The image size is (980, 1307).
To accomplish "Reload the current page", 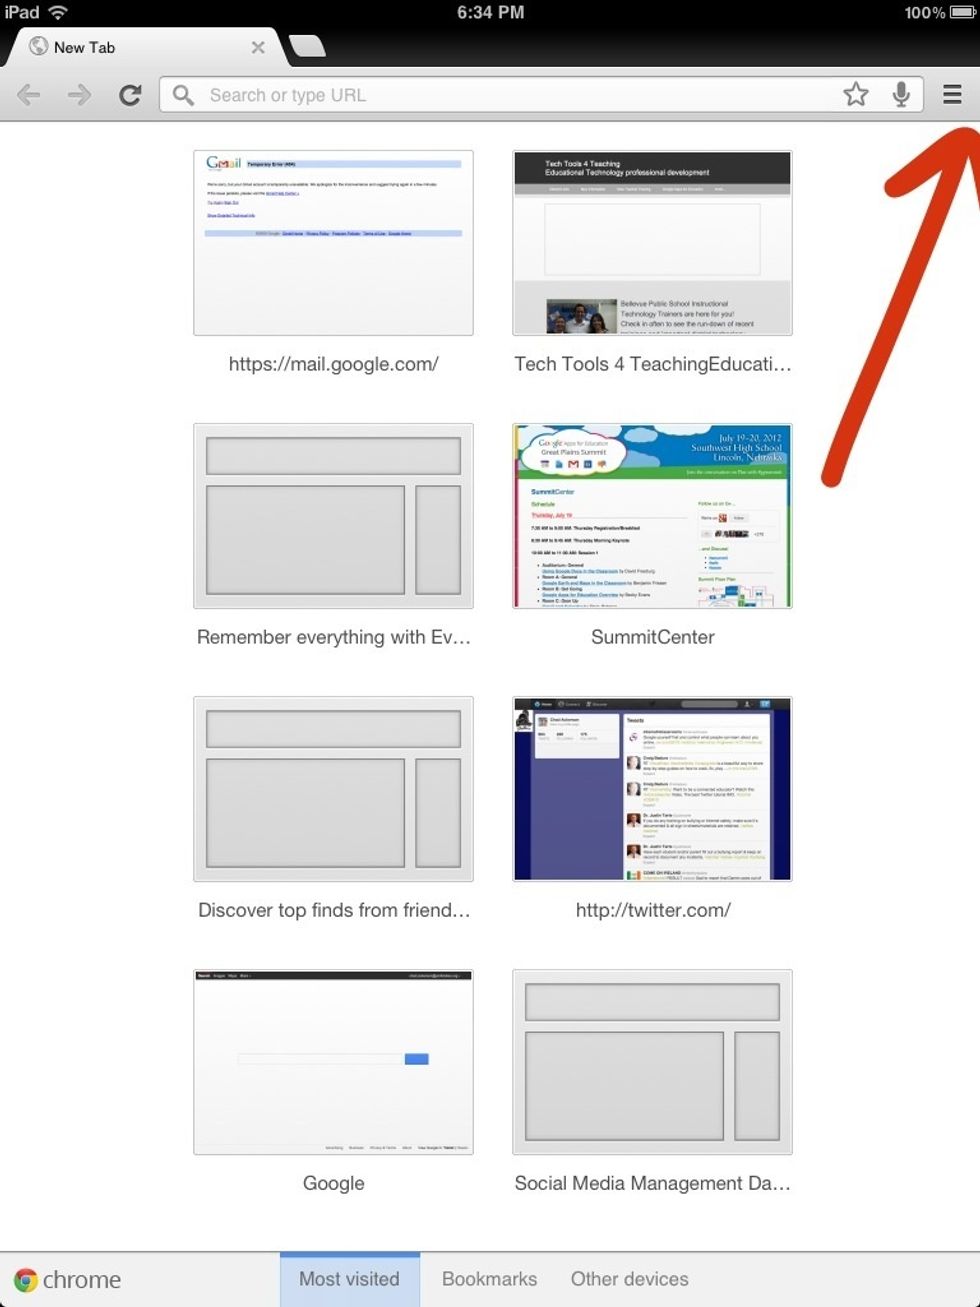I will click(130, 94).
